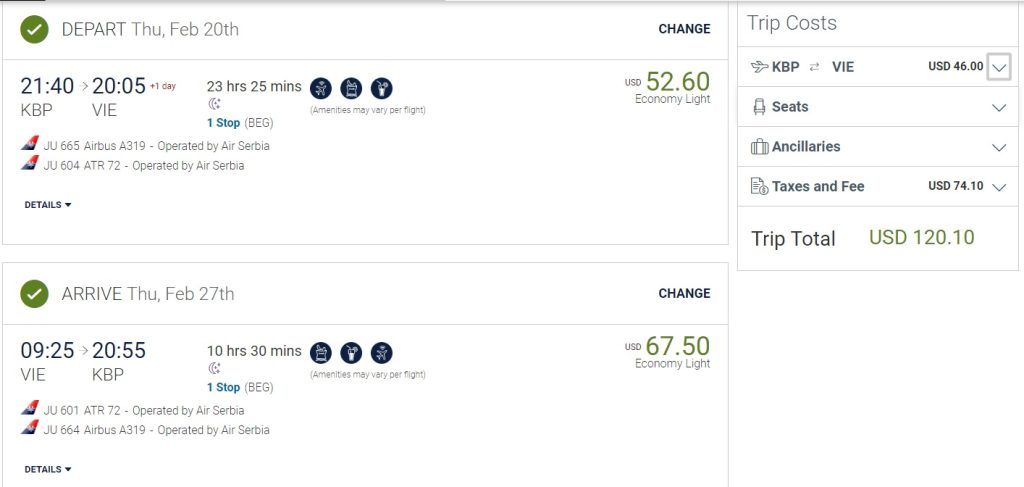Click the airplane amenity icon on departing flight
1024x487 pixels.
click(321, 87)
